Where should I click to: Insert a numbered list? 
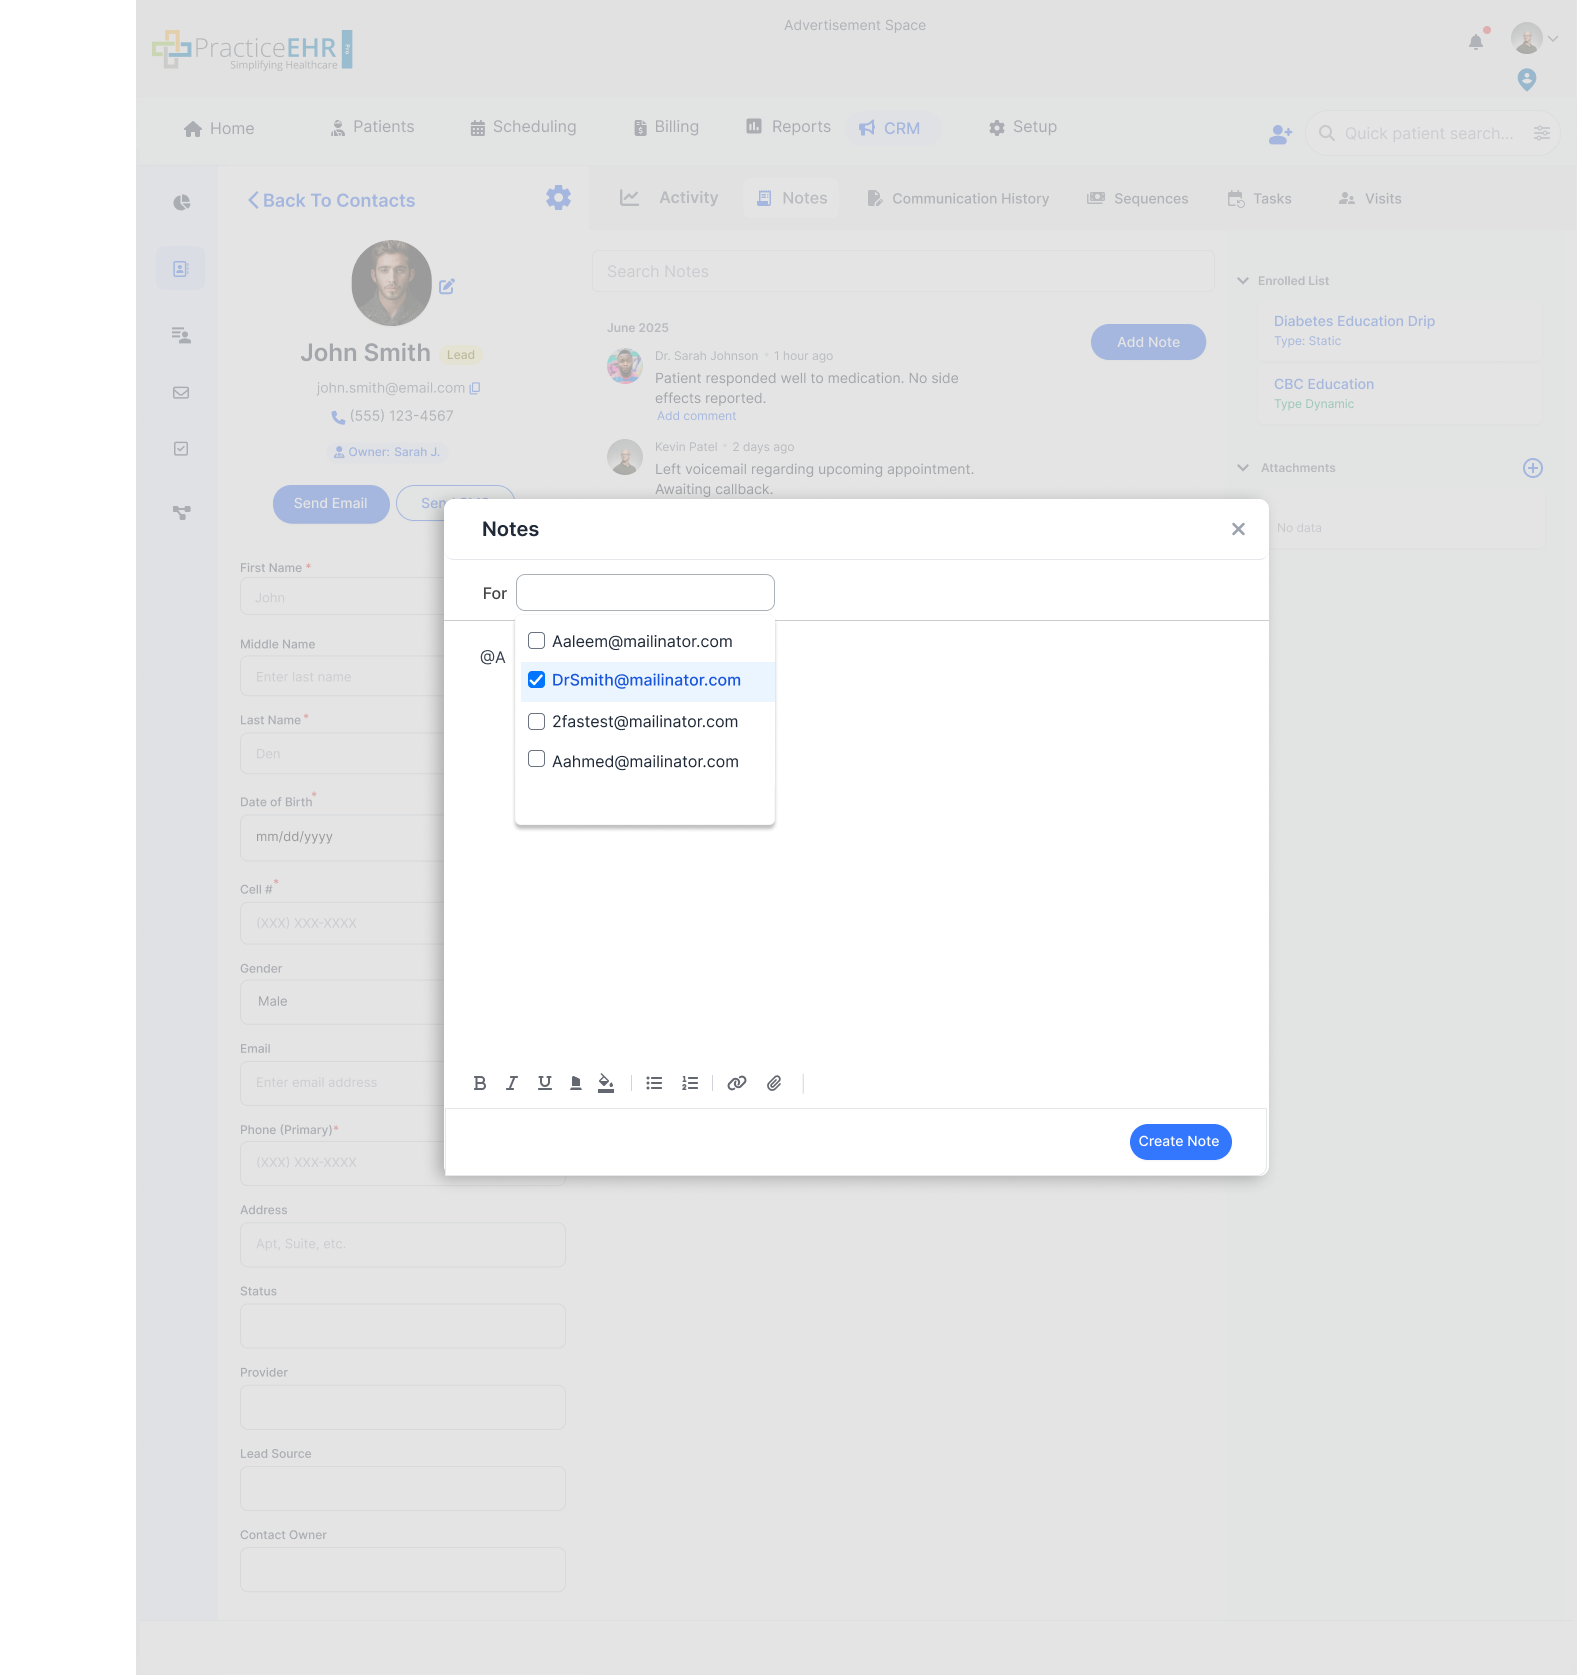(x=690, y=1083)
